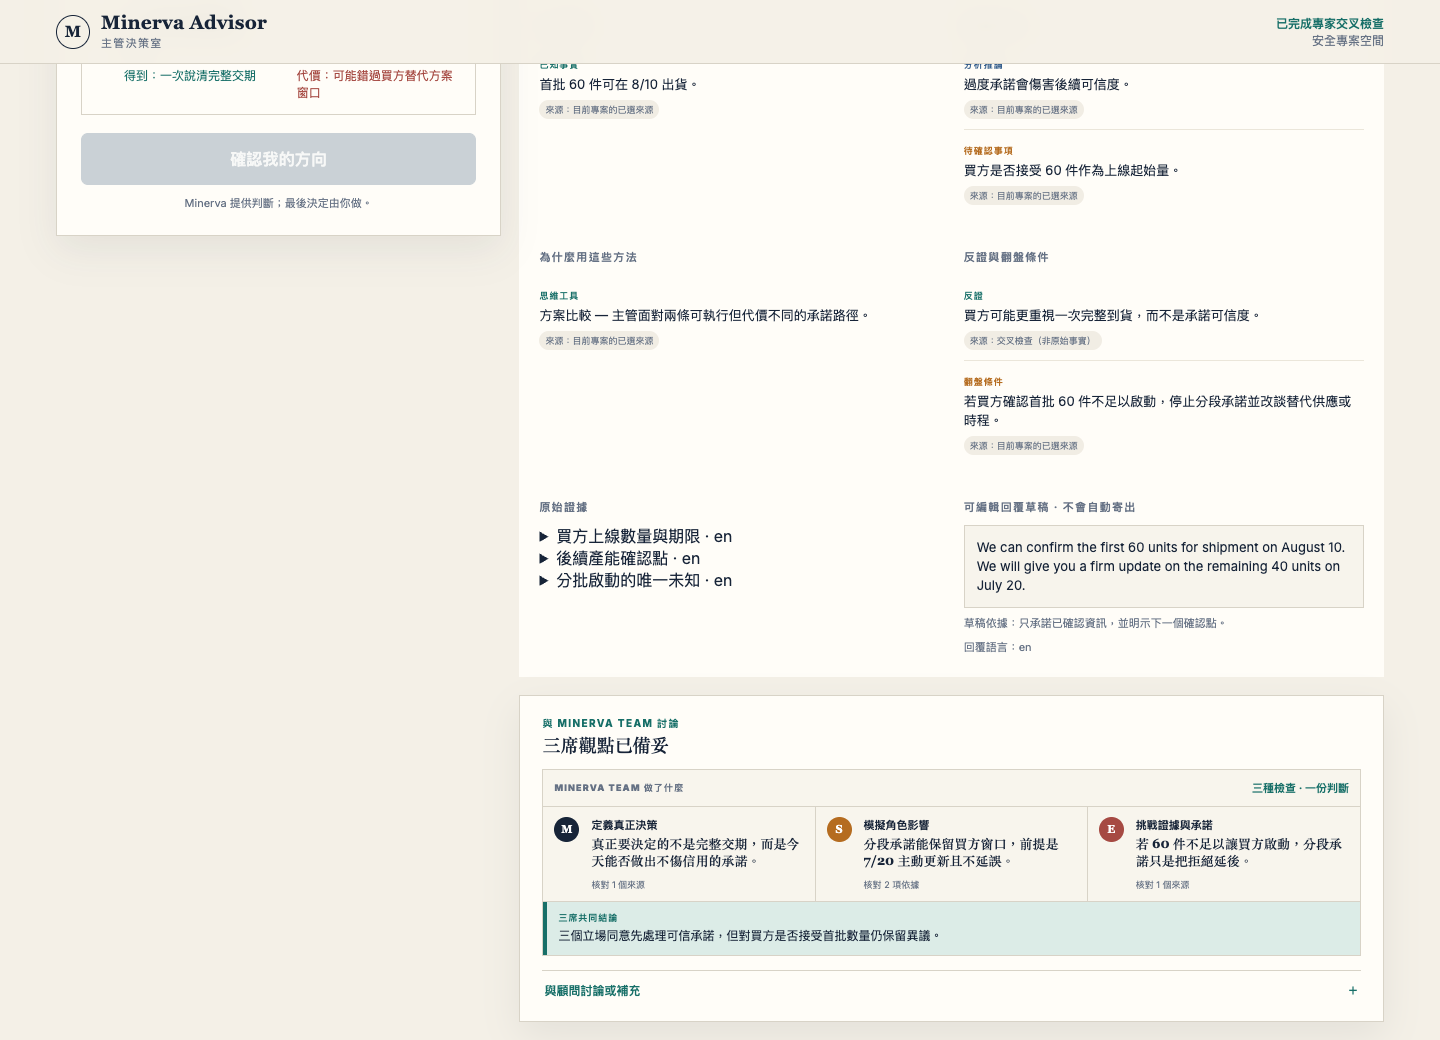Click the orange S avatar for 模擬角色影響
1440x1040 pixels.
tap(839, 829)
